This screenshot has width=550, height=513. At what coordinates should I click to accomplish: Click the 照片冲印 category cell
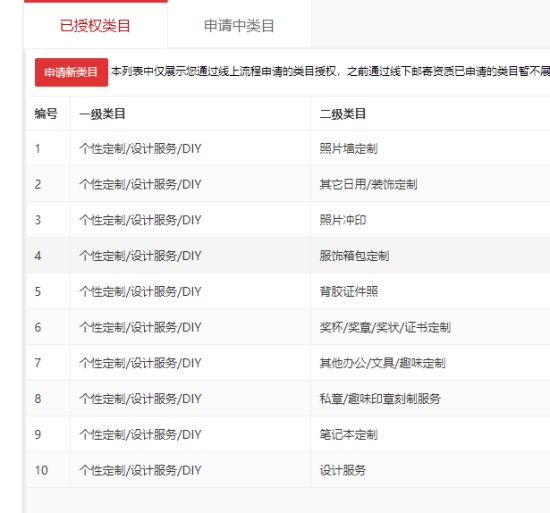(x=343, y=220)
